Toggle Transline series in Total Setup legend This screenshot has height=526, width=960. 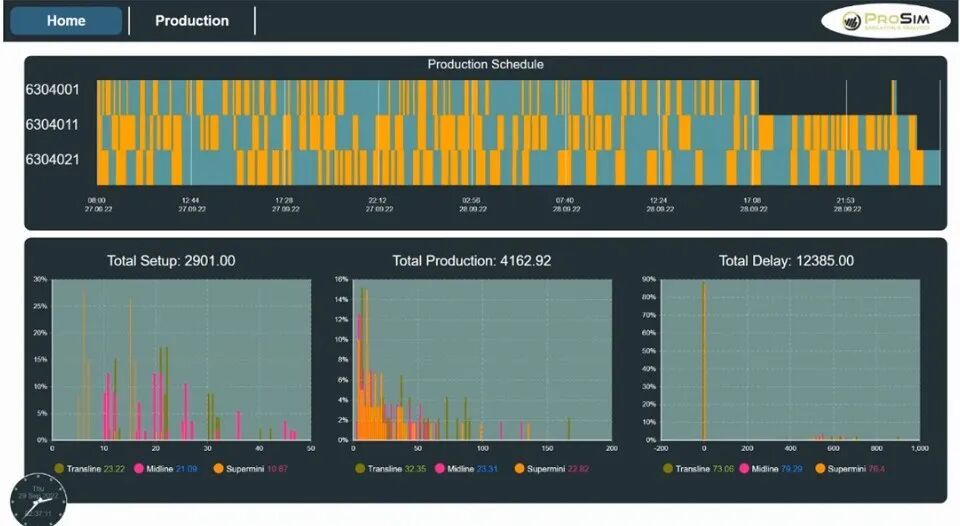[x=89, y=468]
